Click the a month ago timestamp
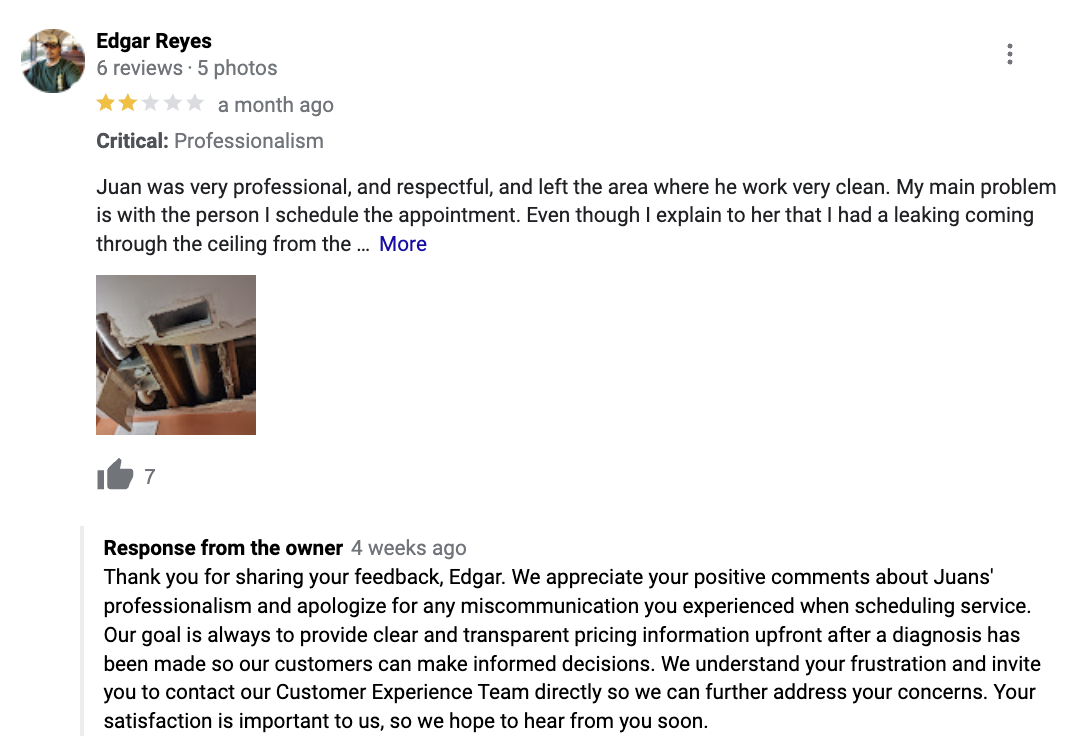Viewport: 1088px width, 756px height. (x=275, y=103)
